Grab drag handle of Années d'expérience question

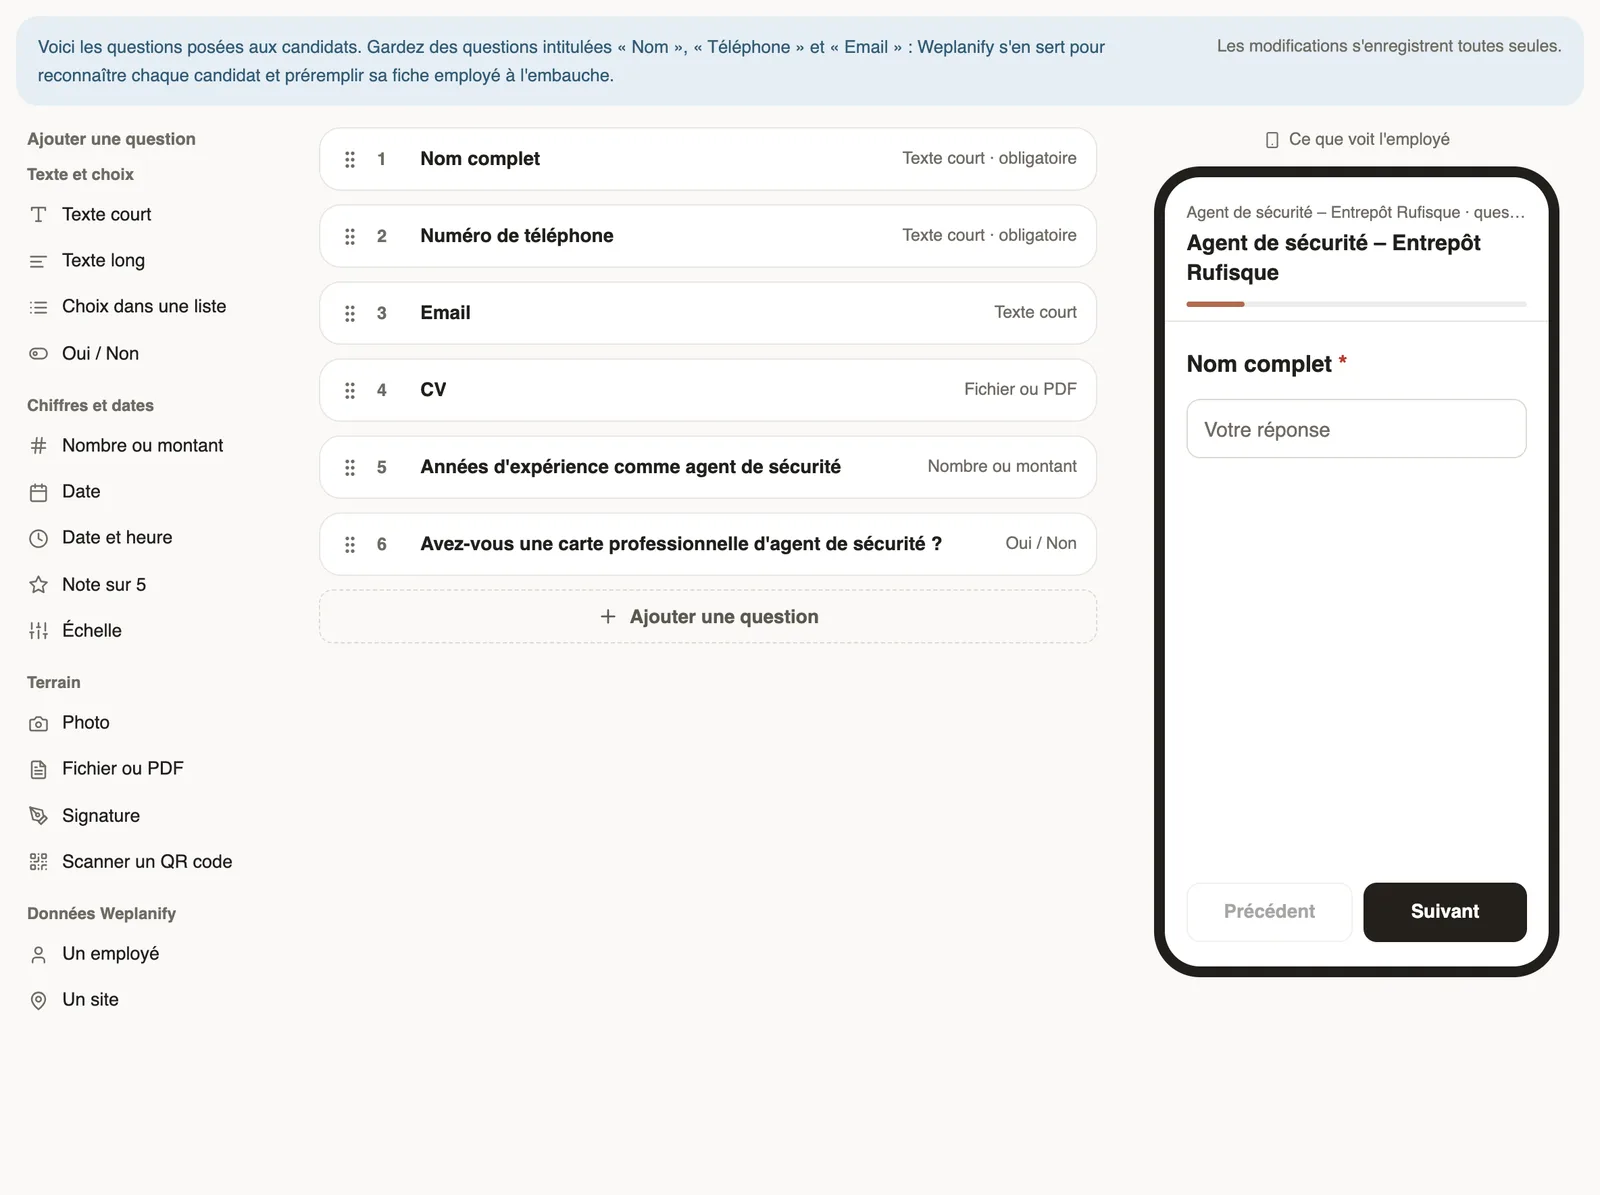[x=350, y=467]
